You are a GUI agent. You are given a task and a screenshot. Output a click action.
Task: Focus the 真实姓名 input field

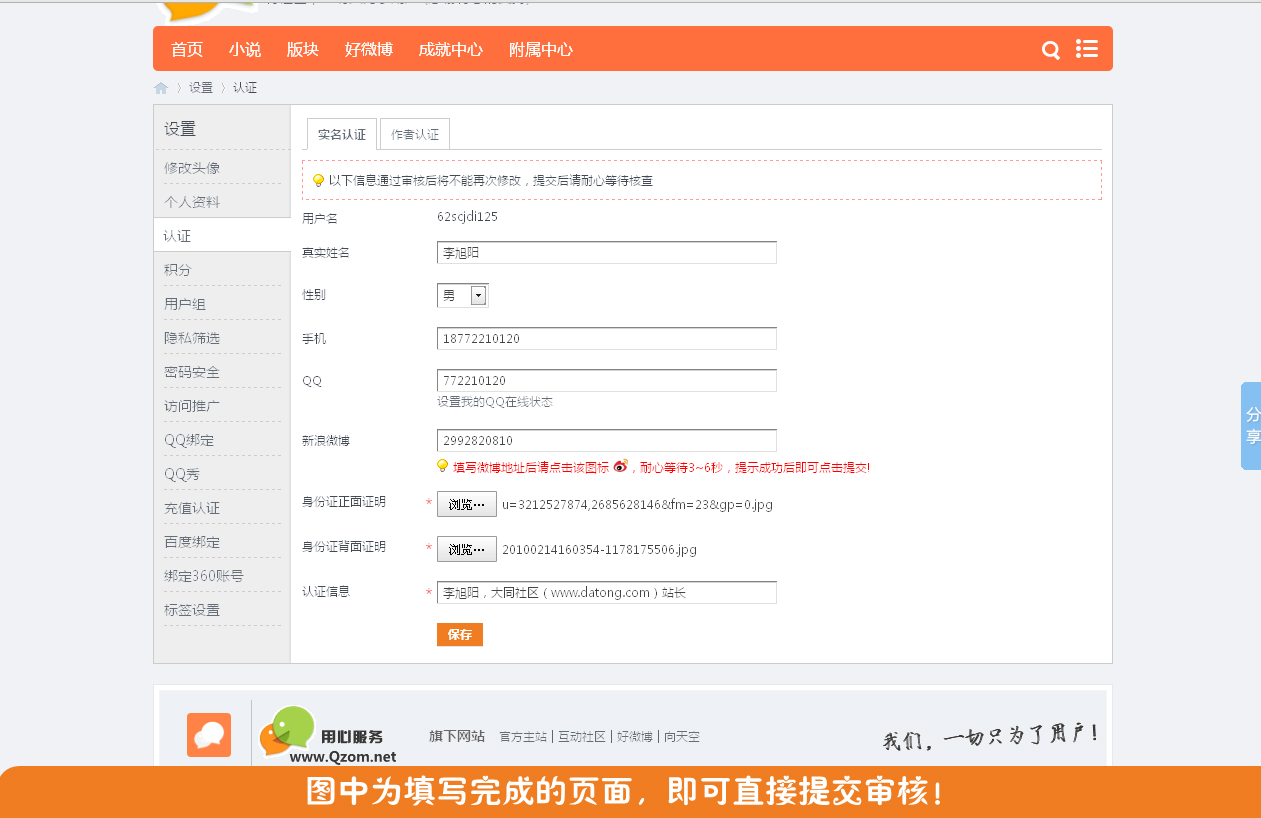pos(606,253)
